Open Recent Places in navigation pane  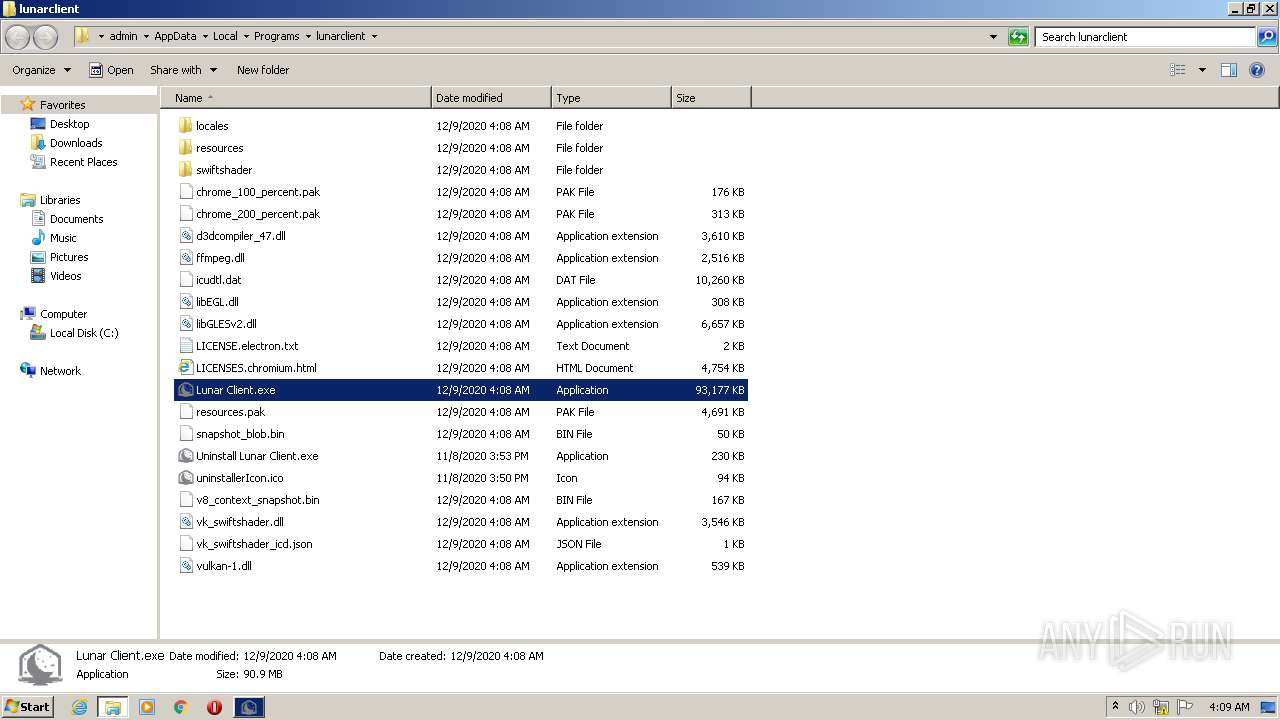[x=83, y=162]
